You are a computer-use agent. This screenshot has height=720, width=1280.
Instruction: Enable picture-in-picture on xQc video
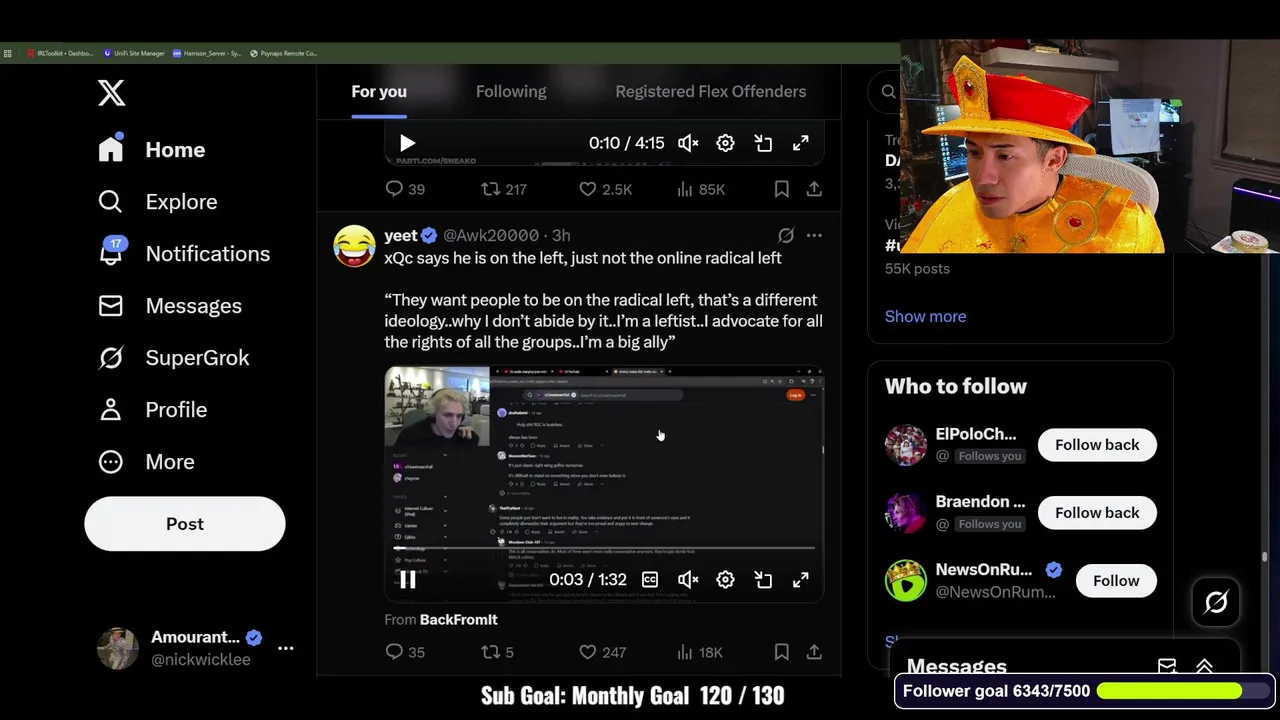click(x=763, y=579)
